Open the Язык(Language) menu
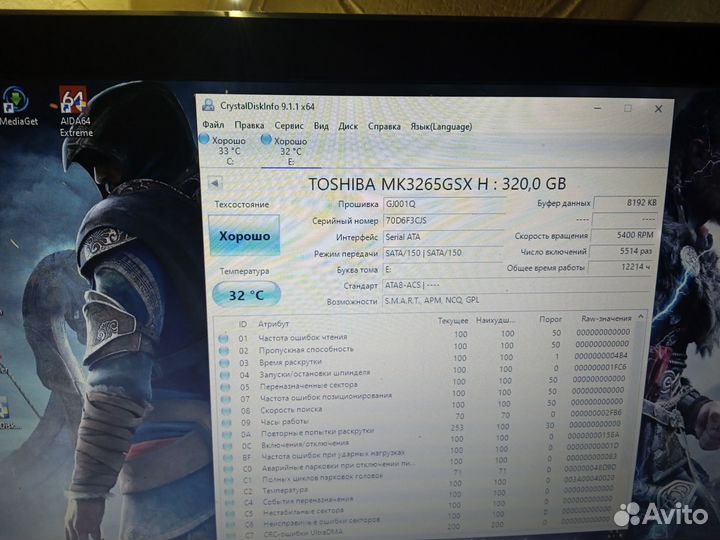Image resolution: width=720 pixels, height=540 pixels. click(441, 127)
